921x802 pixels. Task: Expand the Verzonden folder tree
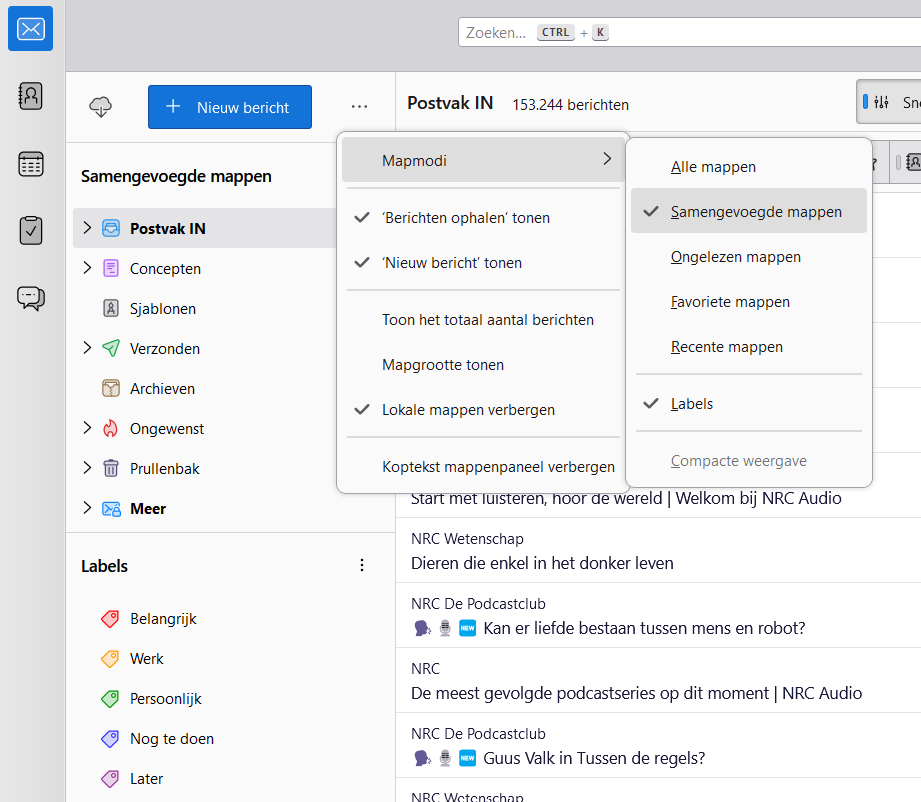pos(87,348)
